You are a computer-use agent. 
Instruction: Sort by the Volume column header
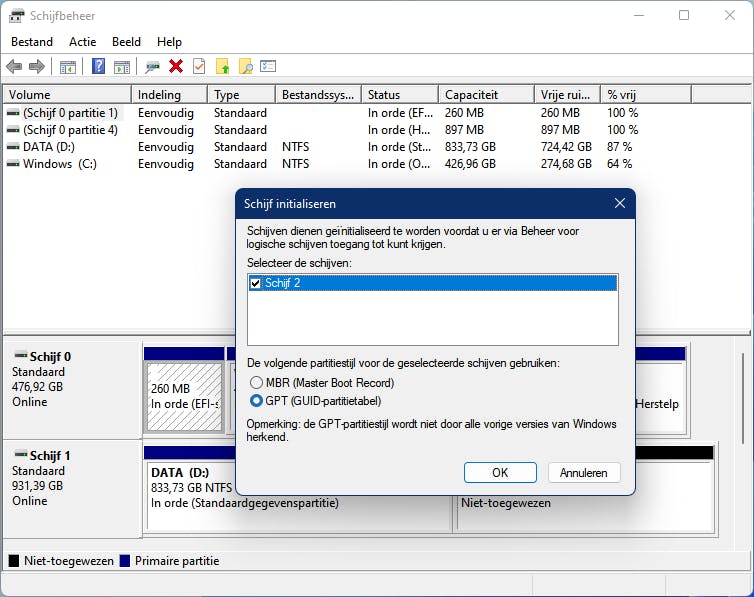(x=67, y=95)
